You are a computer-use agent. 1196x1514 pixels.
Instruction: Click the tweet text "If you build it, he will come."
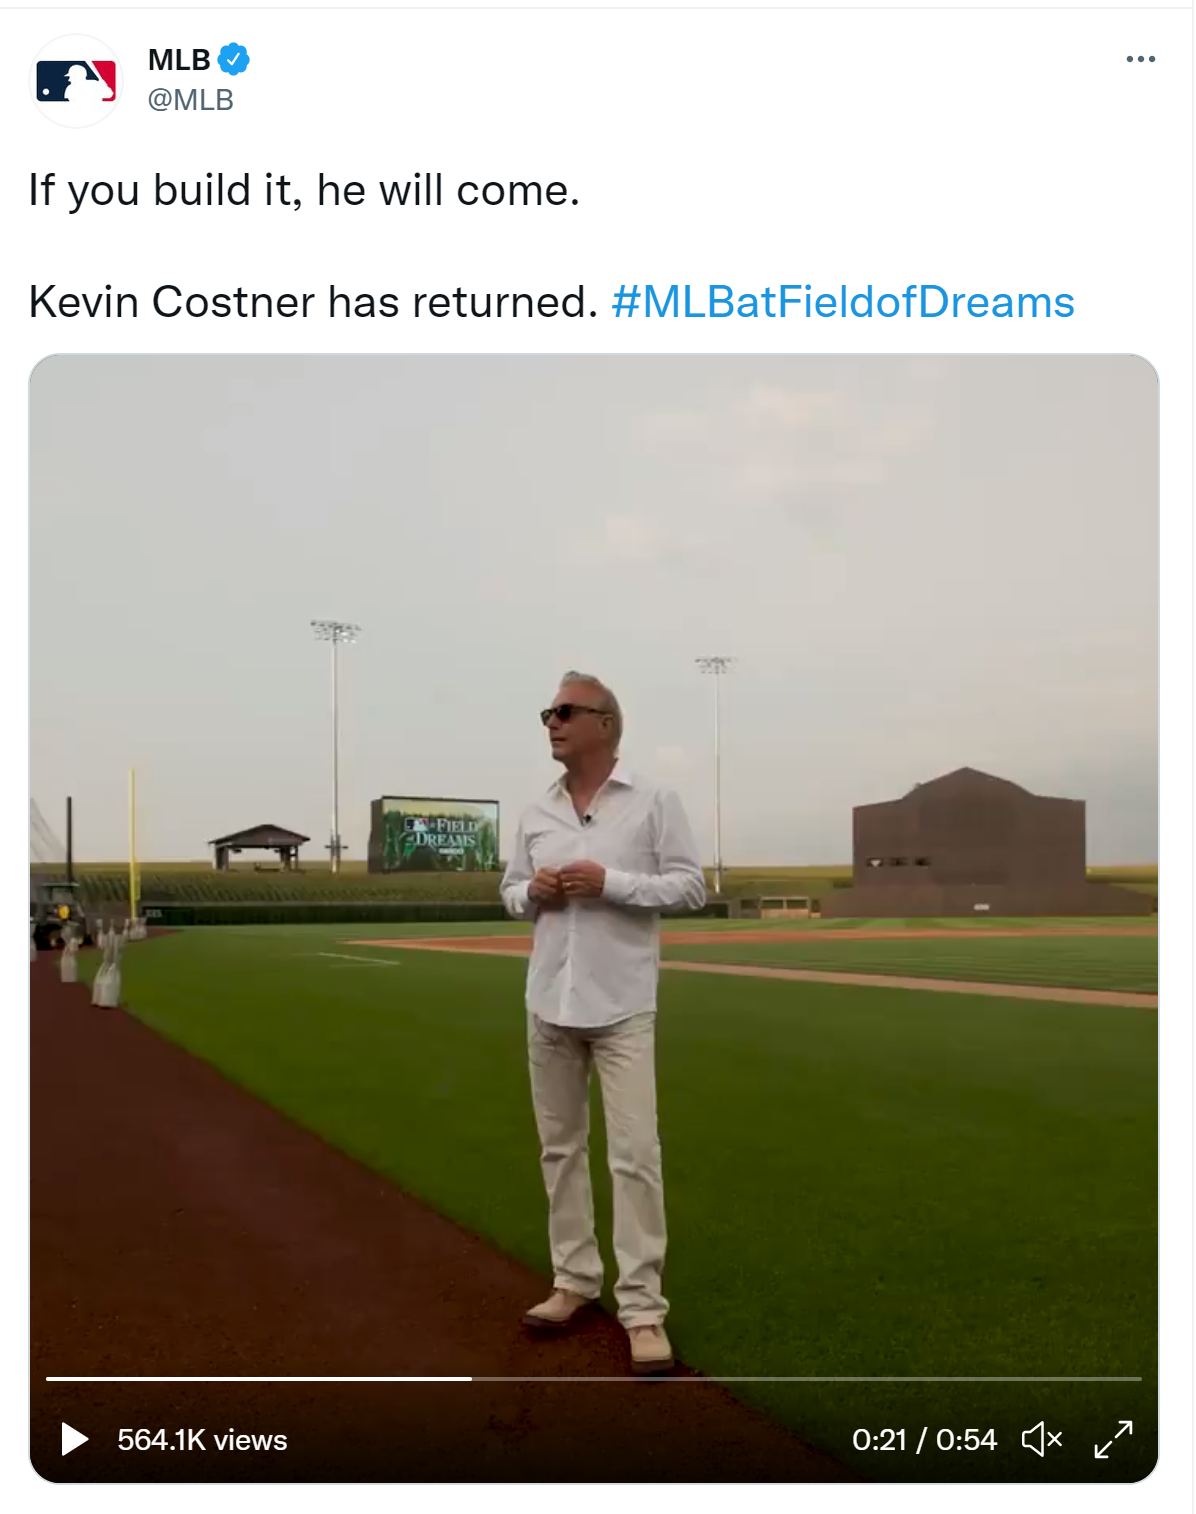pyautogui.click(x=304, y=190)
